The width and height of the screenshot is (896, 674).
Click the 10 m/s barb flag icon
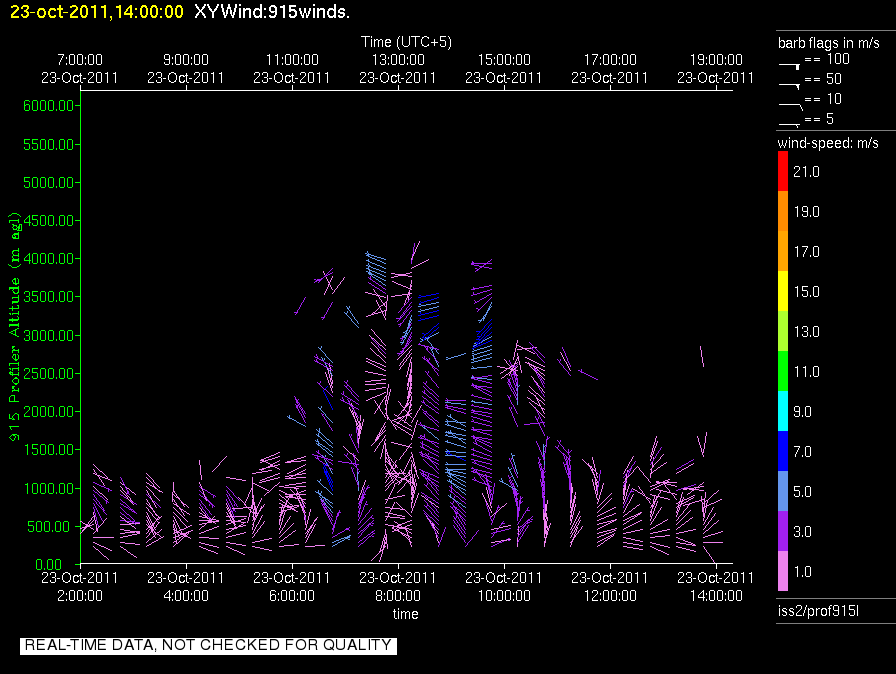pyautogui.click(x=791, y=105)
